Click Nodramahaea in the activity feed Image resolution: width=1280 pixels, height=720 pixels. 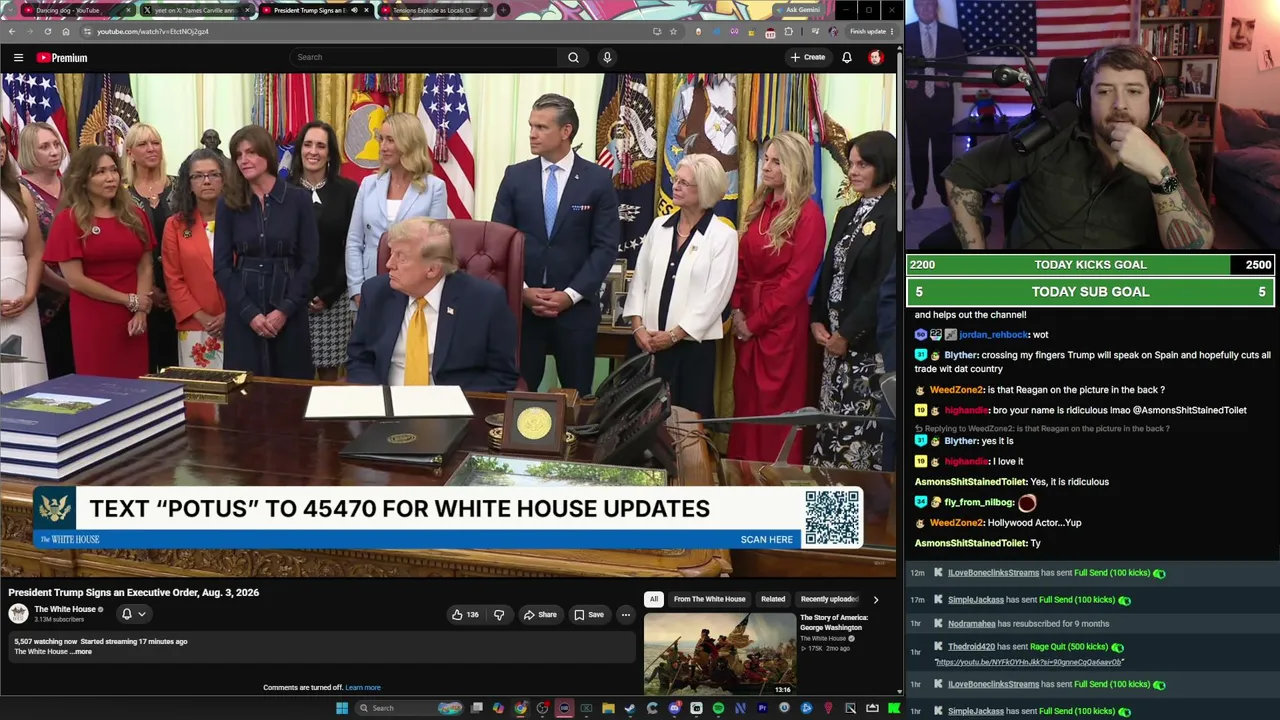[972, 624]
